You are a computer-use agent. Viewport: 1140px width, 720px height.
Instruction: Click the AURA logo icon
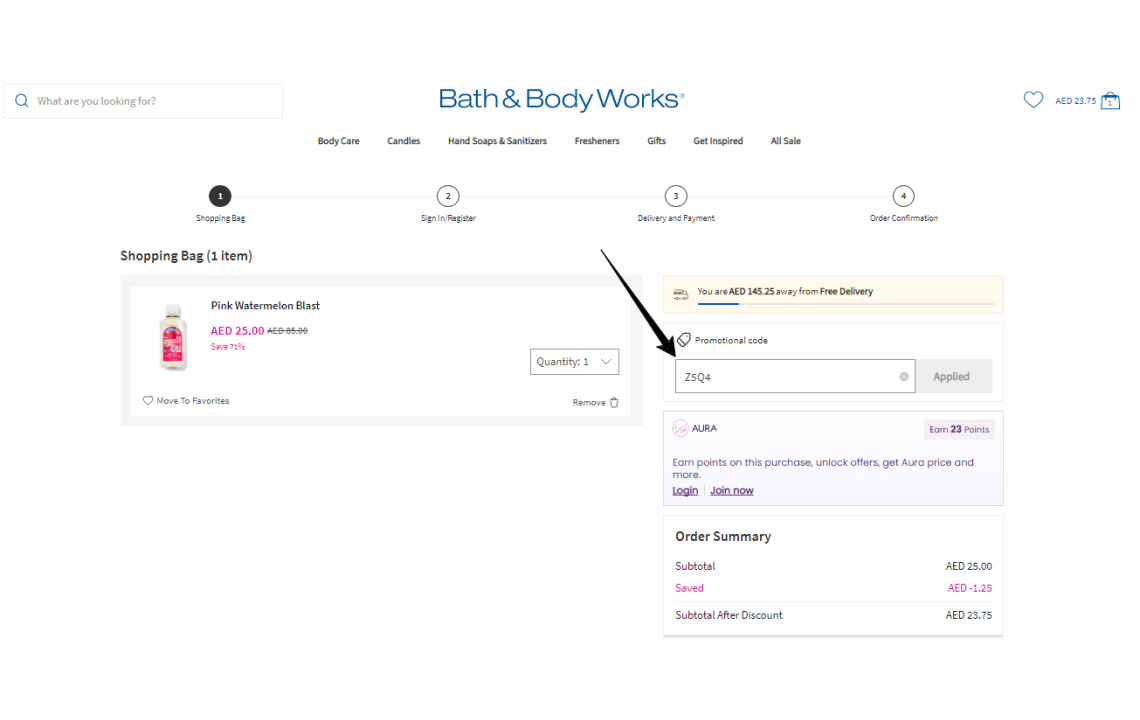coord(681,428)
